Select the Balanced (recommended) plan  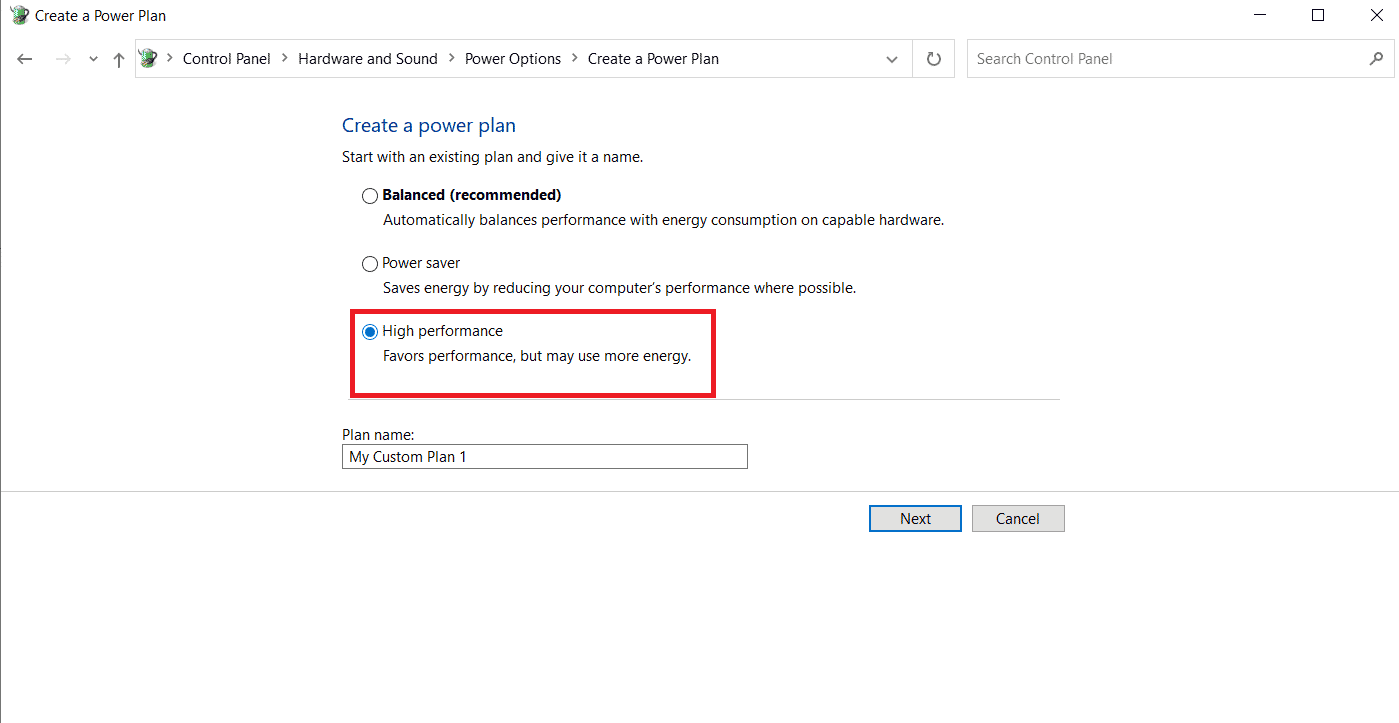pyautogui.click(x=370, y=196)
